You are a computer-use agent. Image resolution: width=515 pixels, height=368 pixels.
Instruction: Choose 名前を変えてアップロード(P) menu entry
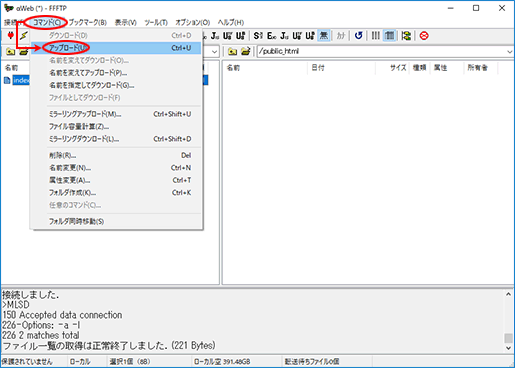pyautogui.click(x=116, y=73)
